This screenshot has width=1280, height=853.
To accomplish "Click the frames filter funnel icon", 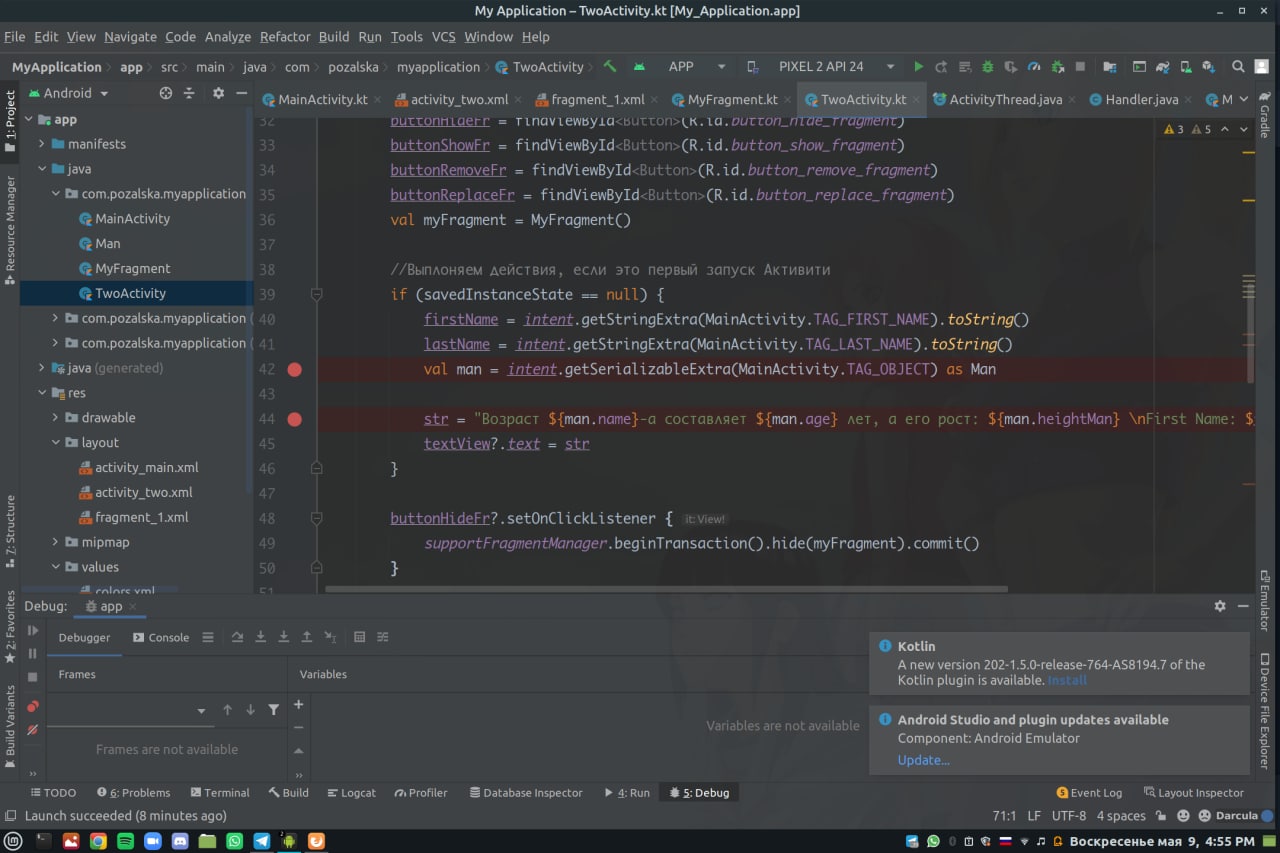I will coord(274,710).
